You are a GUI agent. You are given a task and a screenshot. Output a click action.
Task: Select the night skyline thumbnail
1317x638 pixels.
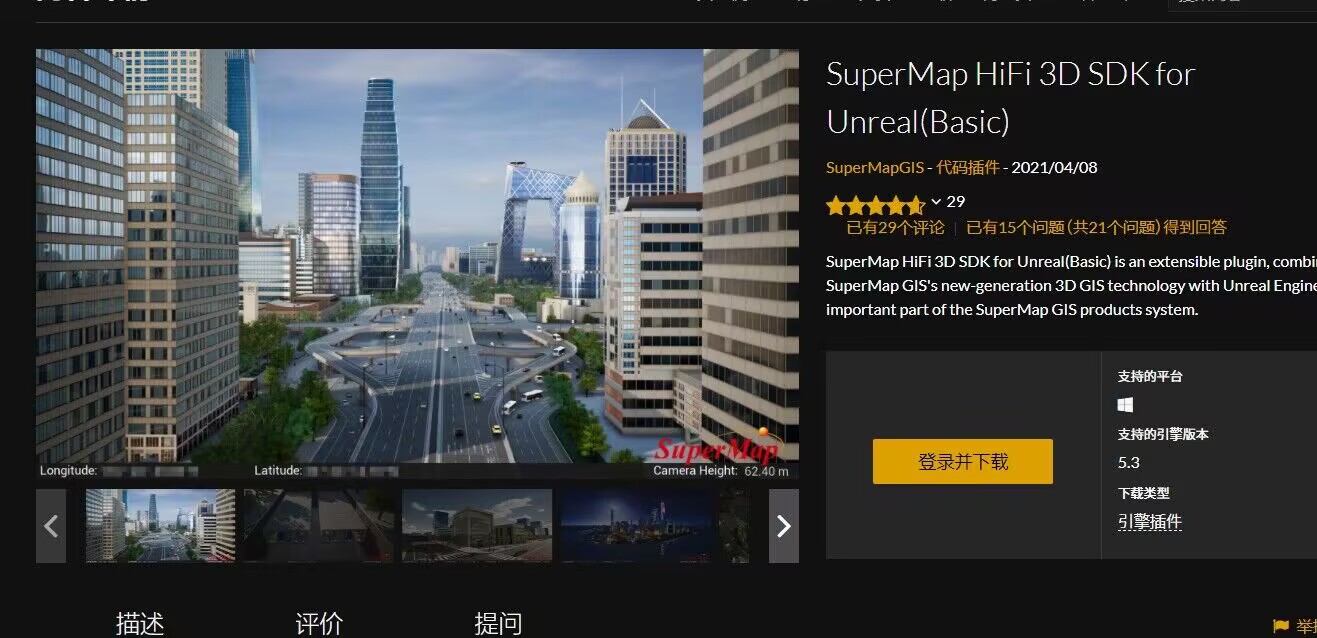(636, 526)
